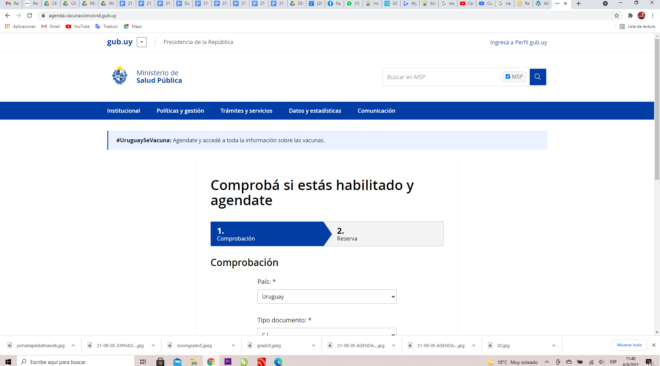Open the notification center icon
Image resolution: width=660 pixels, height=366 pixels.
point(649,362)
